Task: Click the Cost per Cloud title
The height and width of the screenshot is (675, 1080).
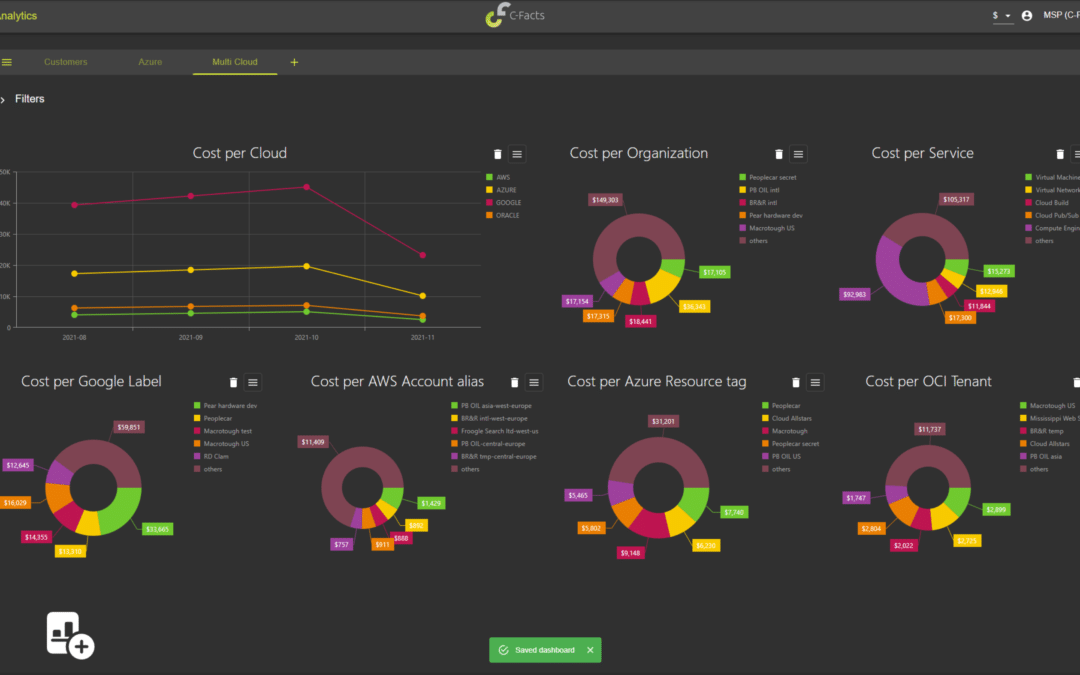Action: tap(240, 153)
